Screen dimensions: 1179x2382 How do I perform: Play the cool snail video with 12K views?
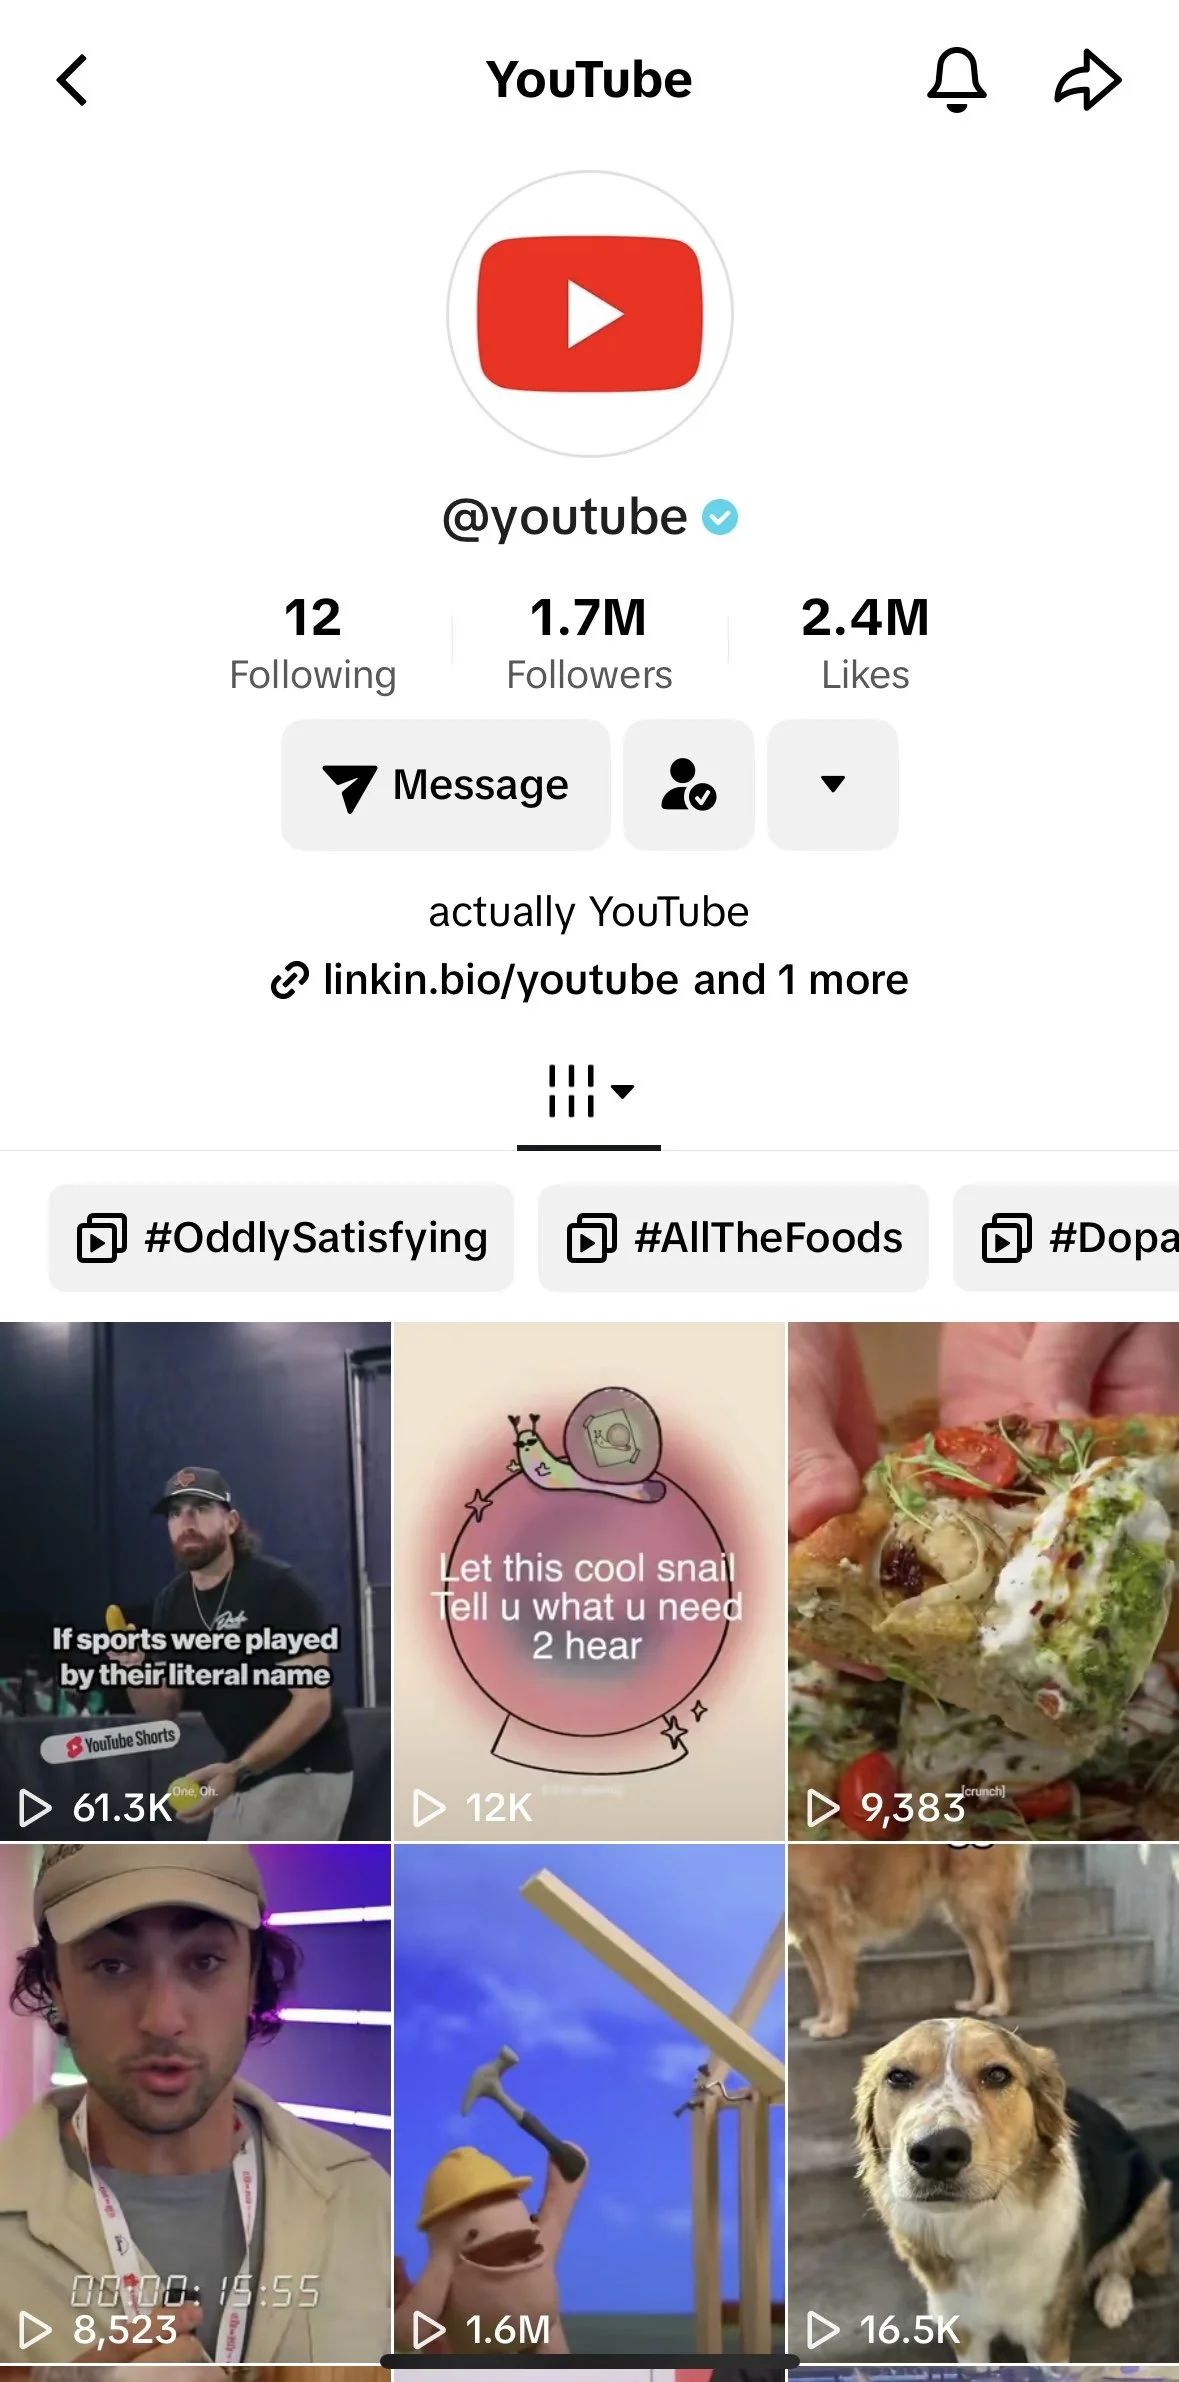pos(589,1581)
